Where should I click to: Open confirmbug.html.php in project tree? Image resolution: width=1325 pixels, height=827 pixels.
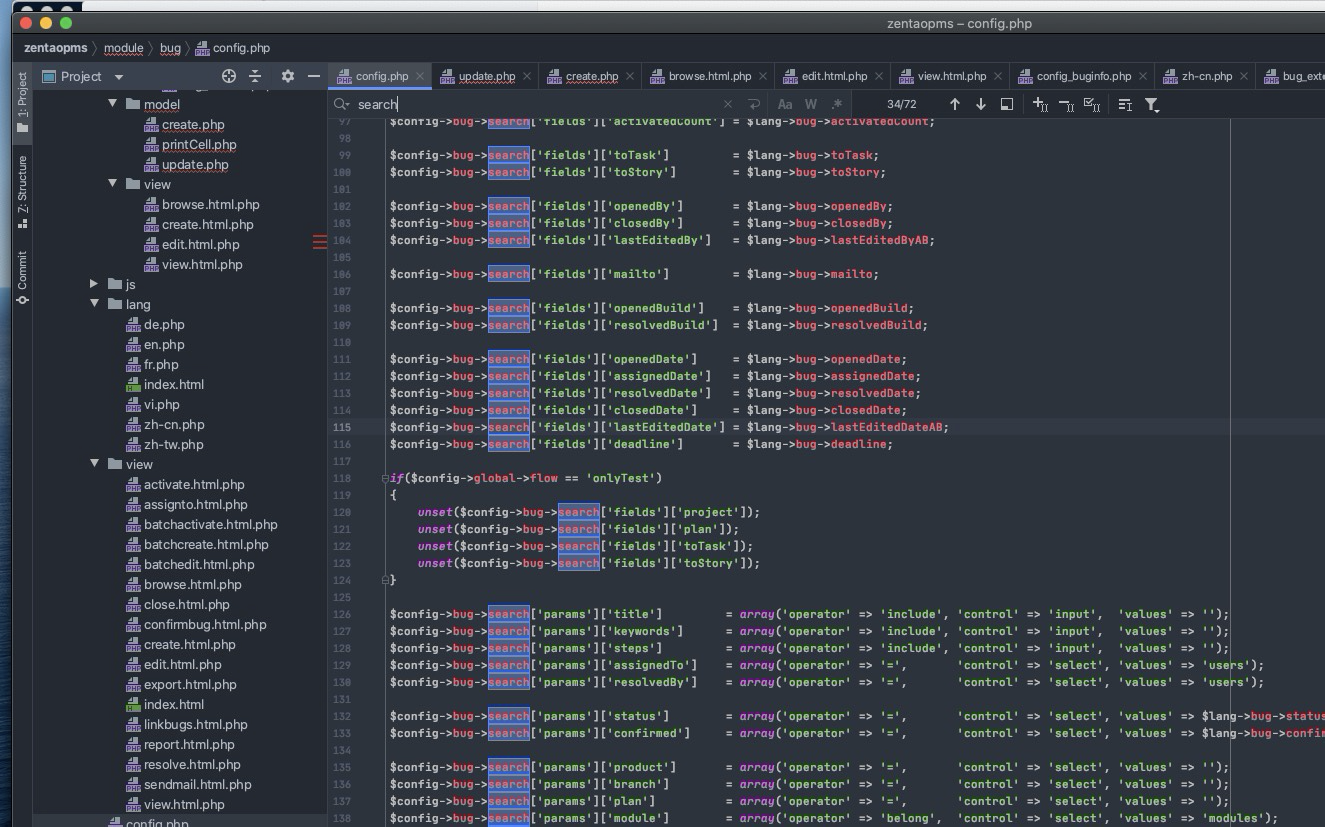pyautogui.click(x=205, y=625)
